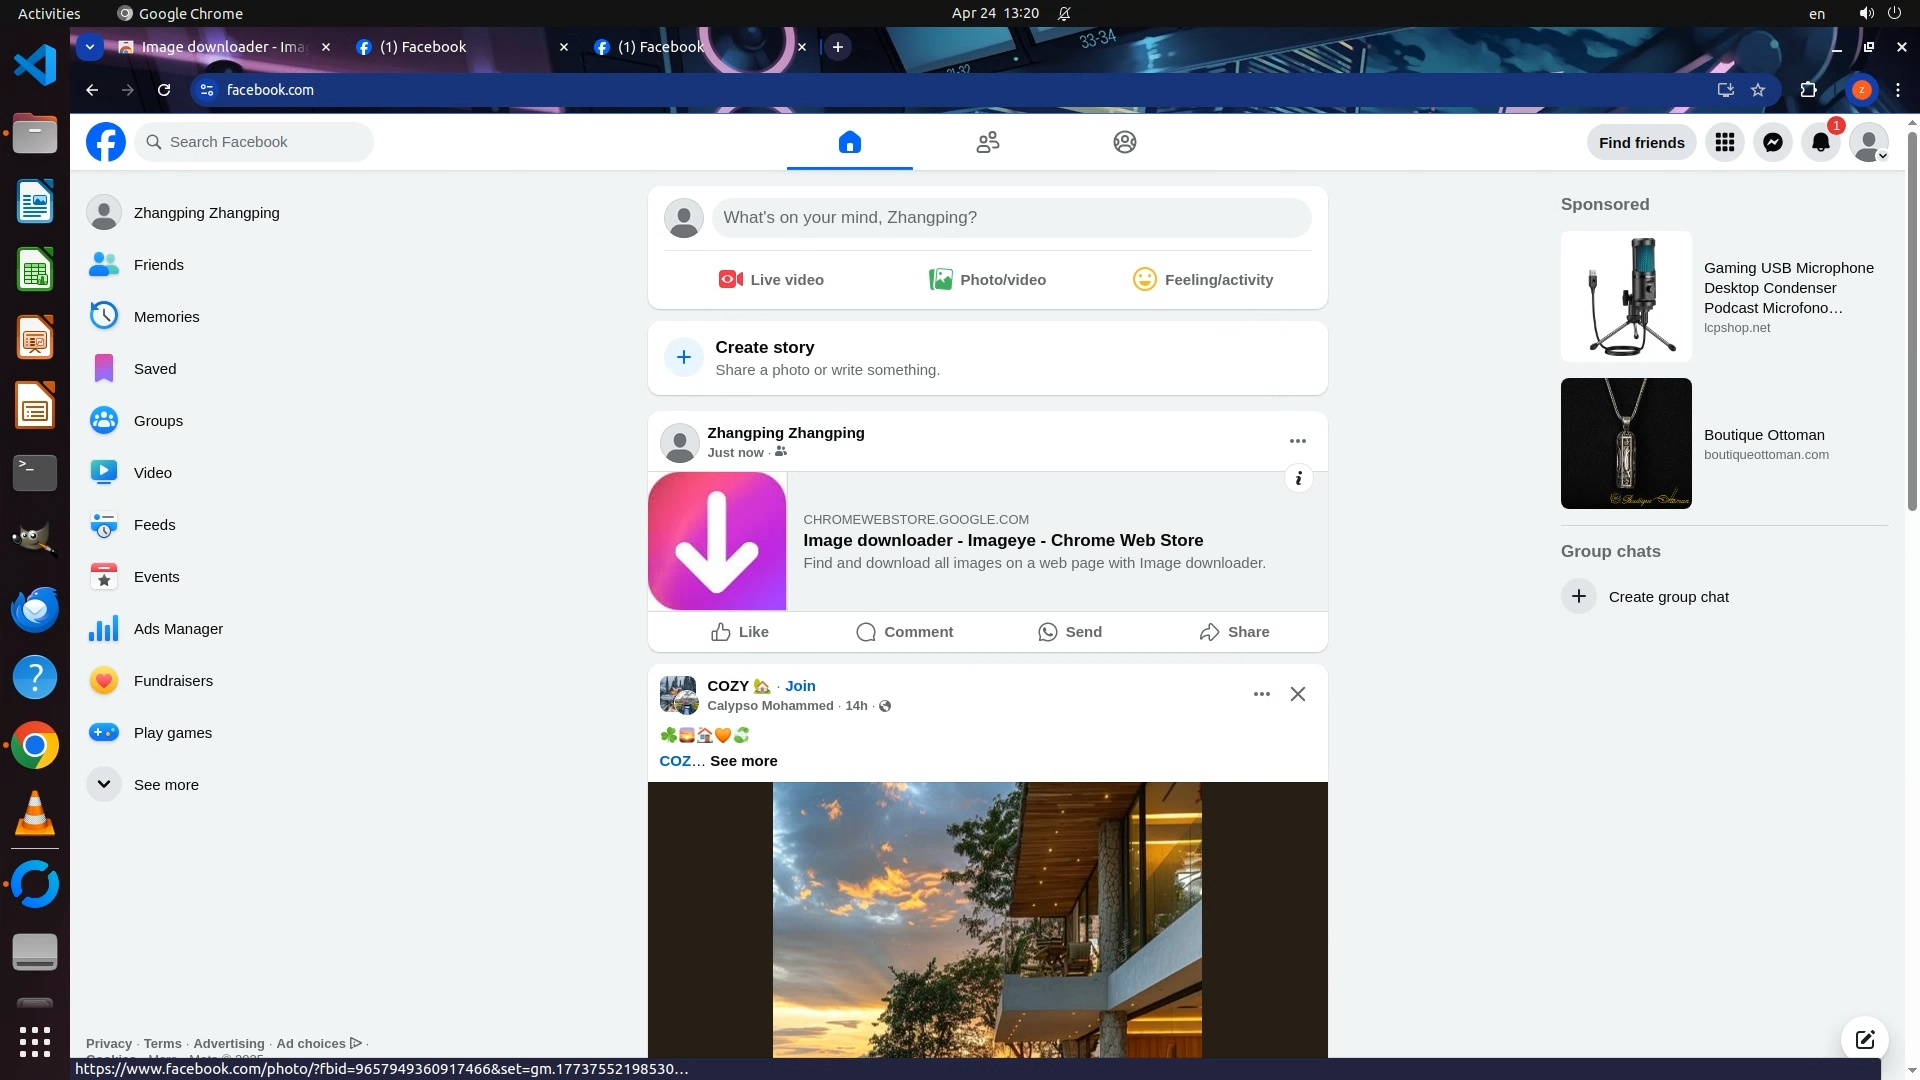Click the Home icon tab
The image size is (1920, 1080).
pyautogui.click(x=849, y=142)
